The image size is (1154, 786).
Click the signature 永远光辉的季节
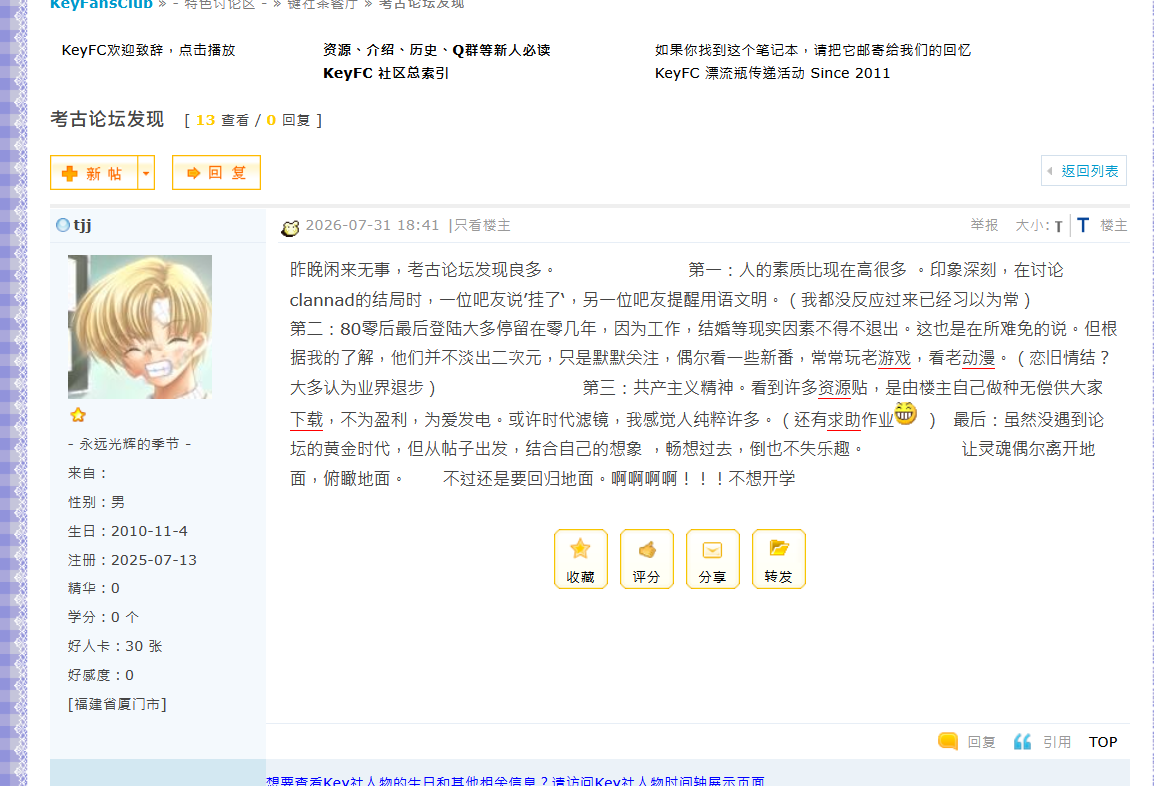click(x=130, y=444)
